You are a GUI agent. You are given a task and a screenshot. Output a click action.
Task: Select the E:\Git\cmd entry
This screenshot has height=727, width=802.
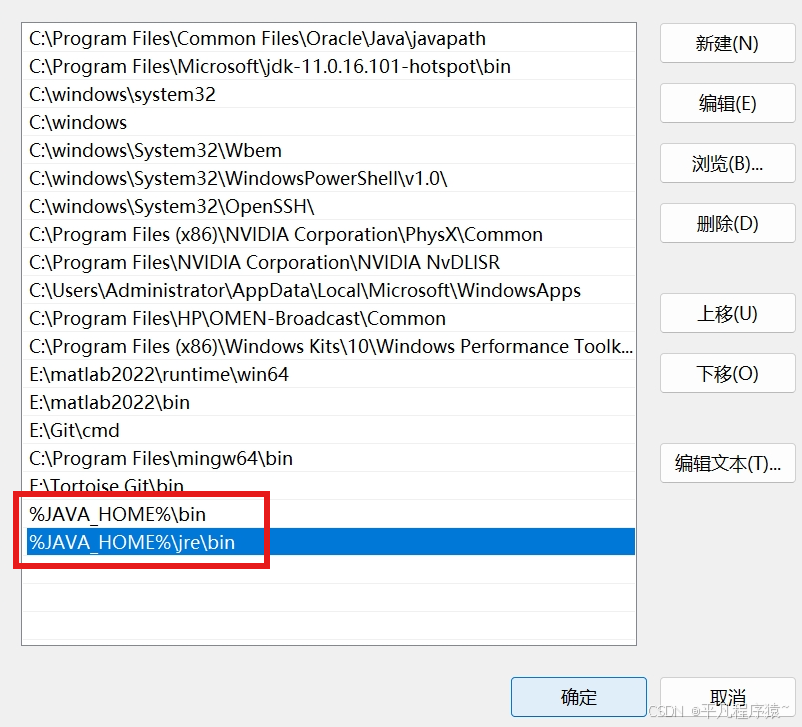[80, 430]
